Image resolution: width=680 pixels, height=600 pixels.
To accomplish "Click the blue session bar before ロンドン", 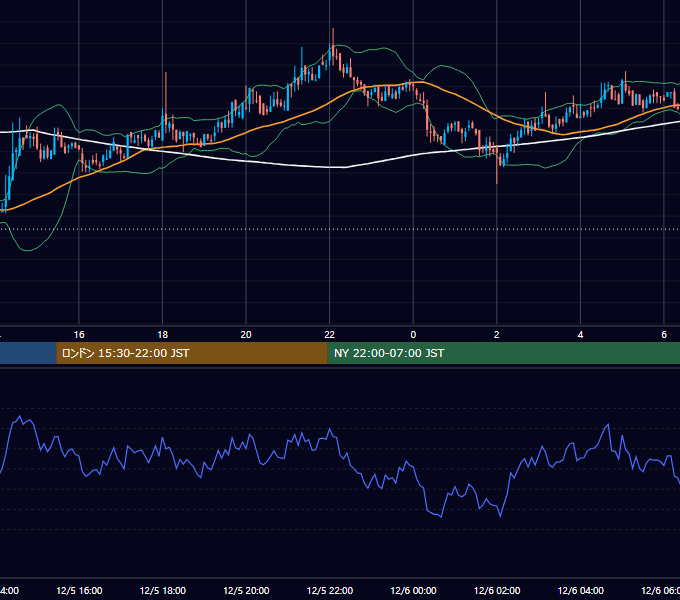I will [28, 353].
